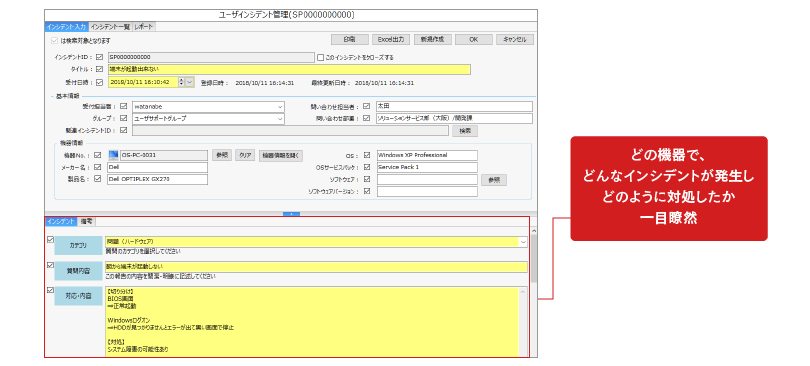Click 参照 next to the machine number field
Screen dimensions: 810x366
[x=222, y=155]
